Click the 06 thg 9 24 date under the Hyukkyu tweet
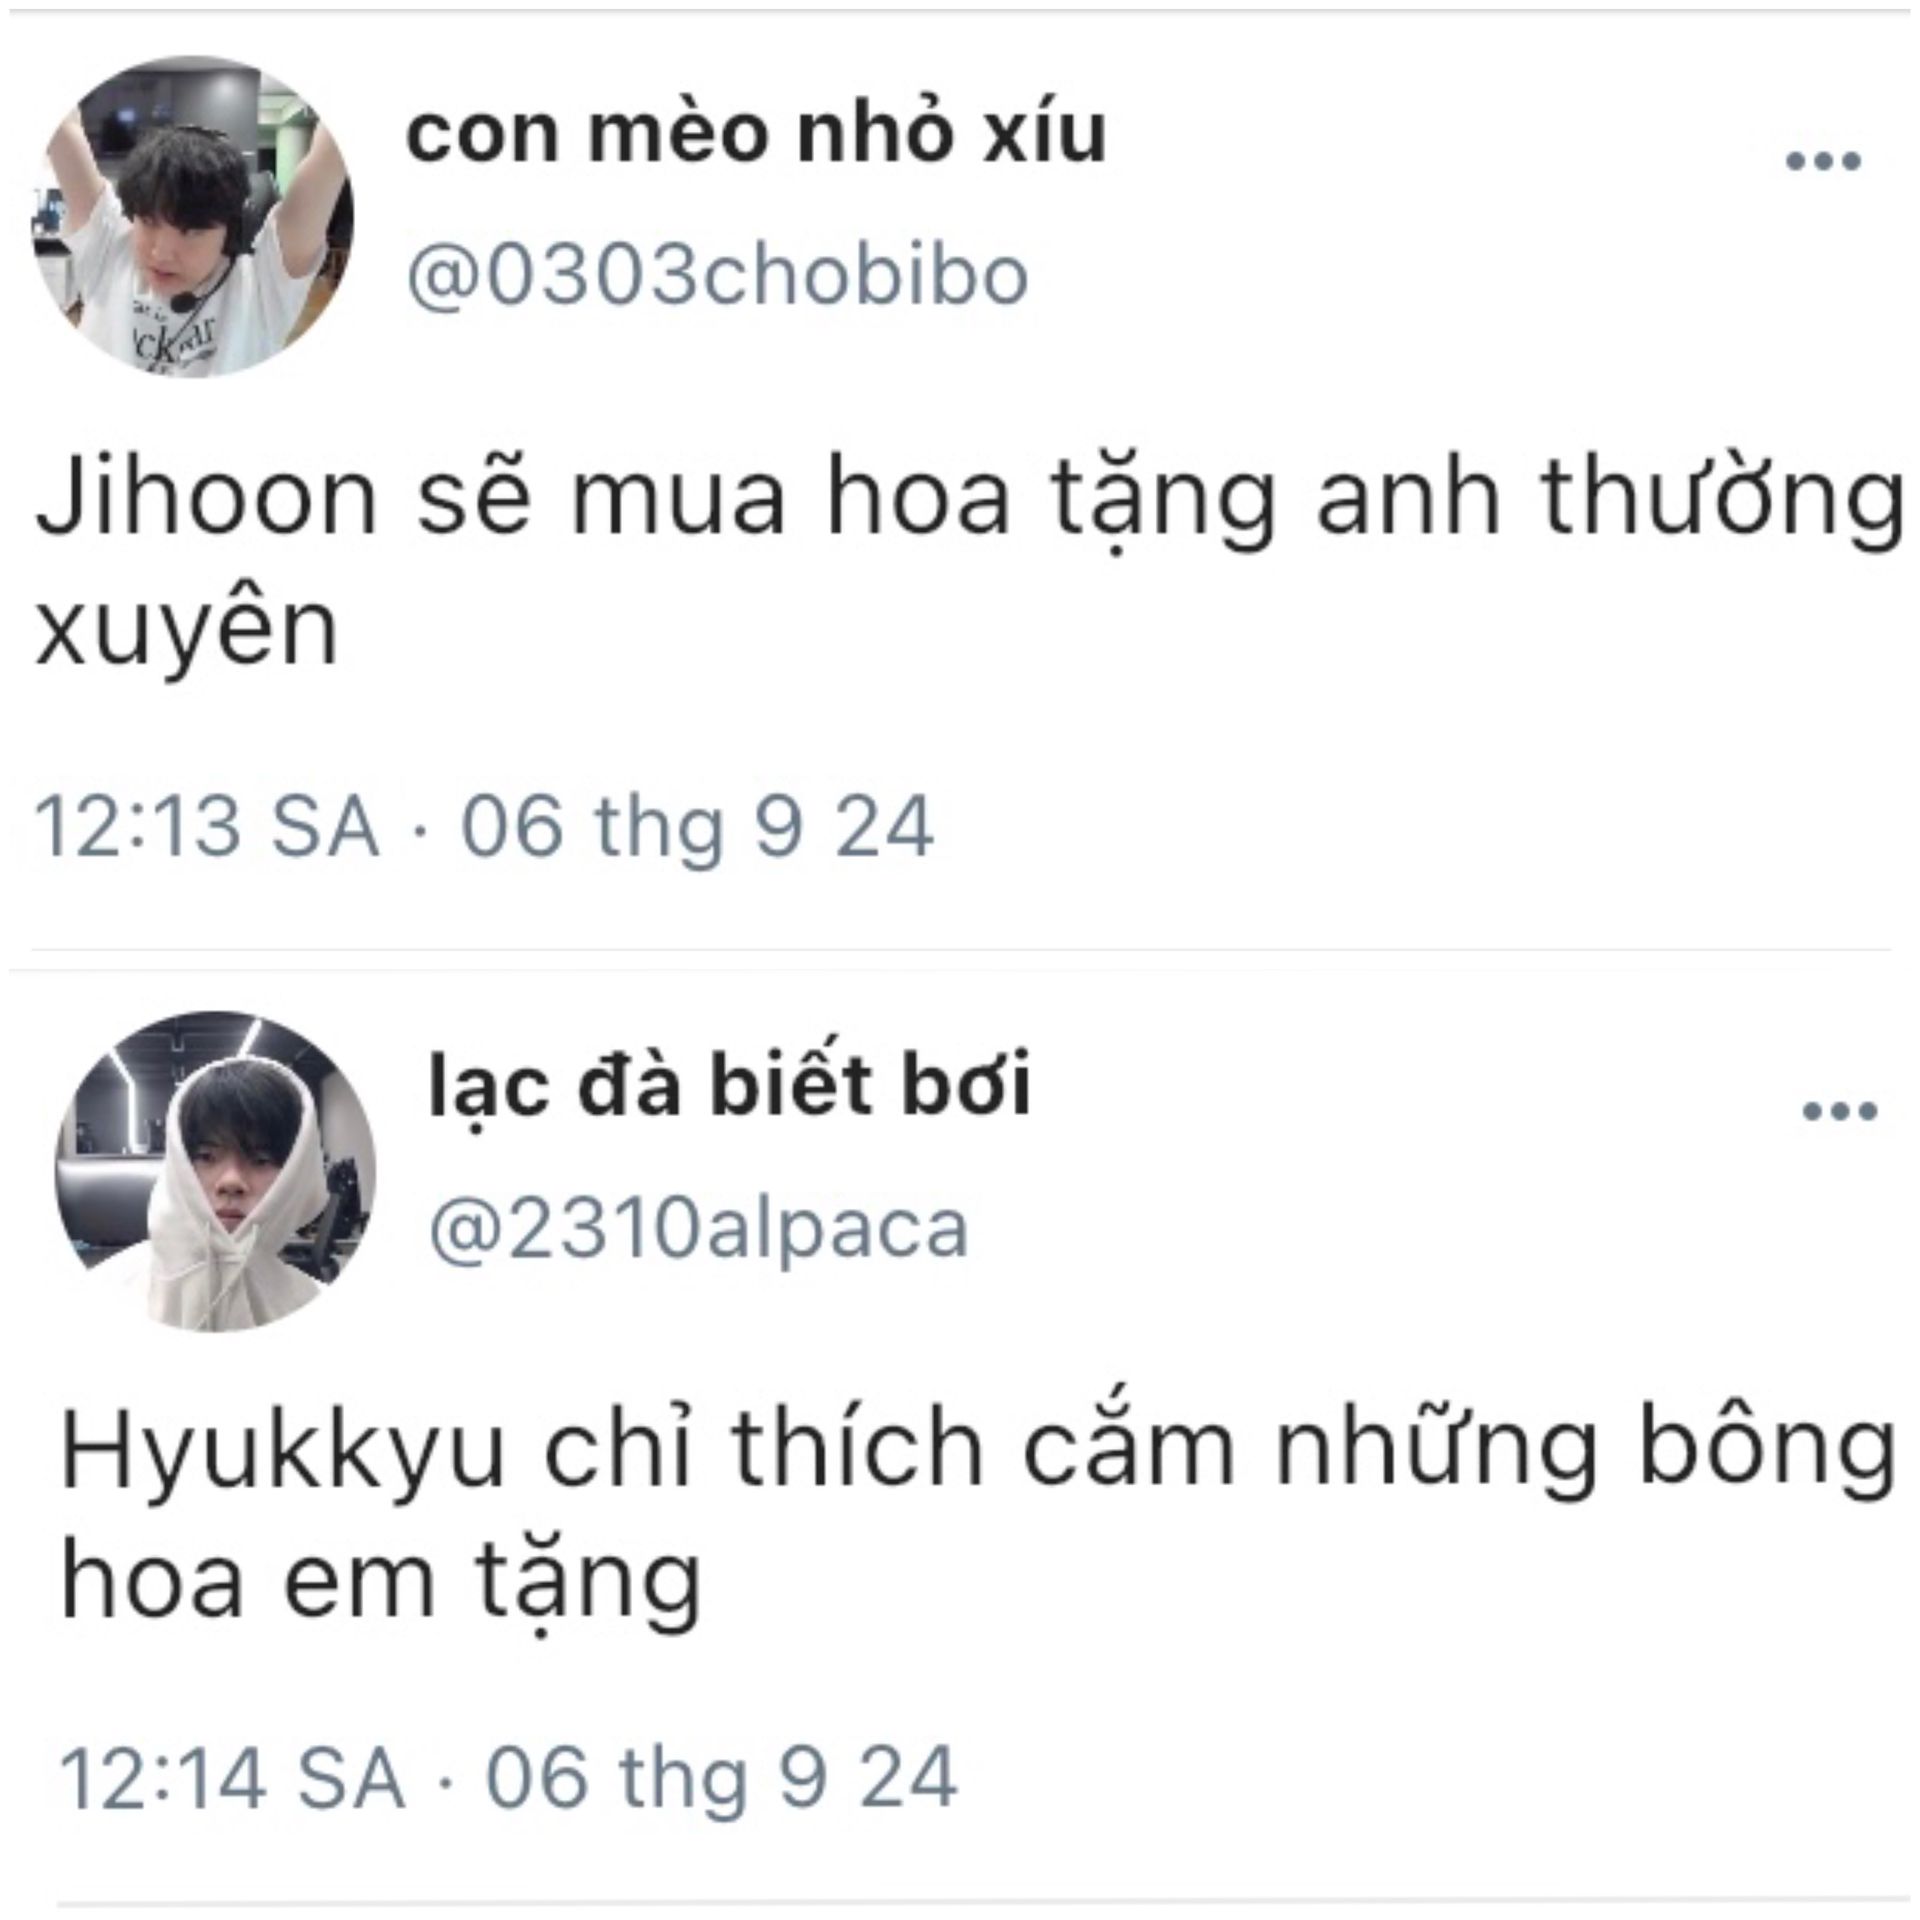Viewport: 1920px width, 1920px height. coord(722,1779)
